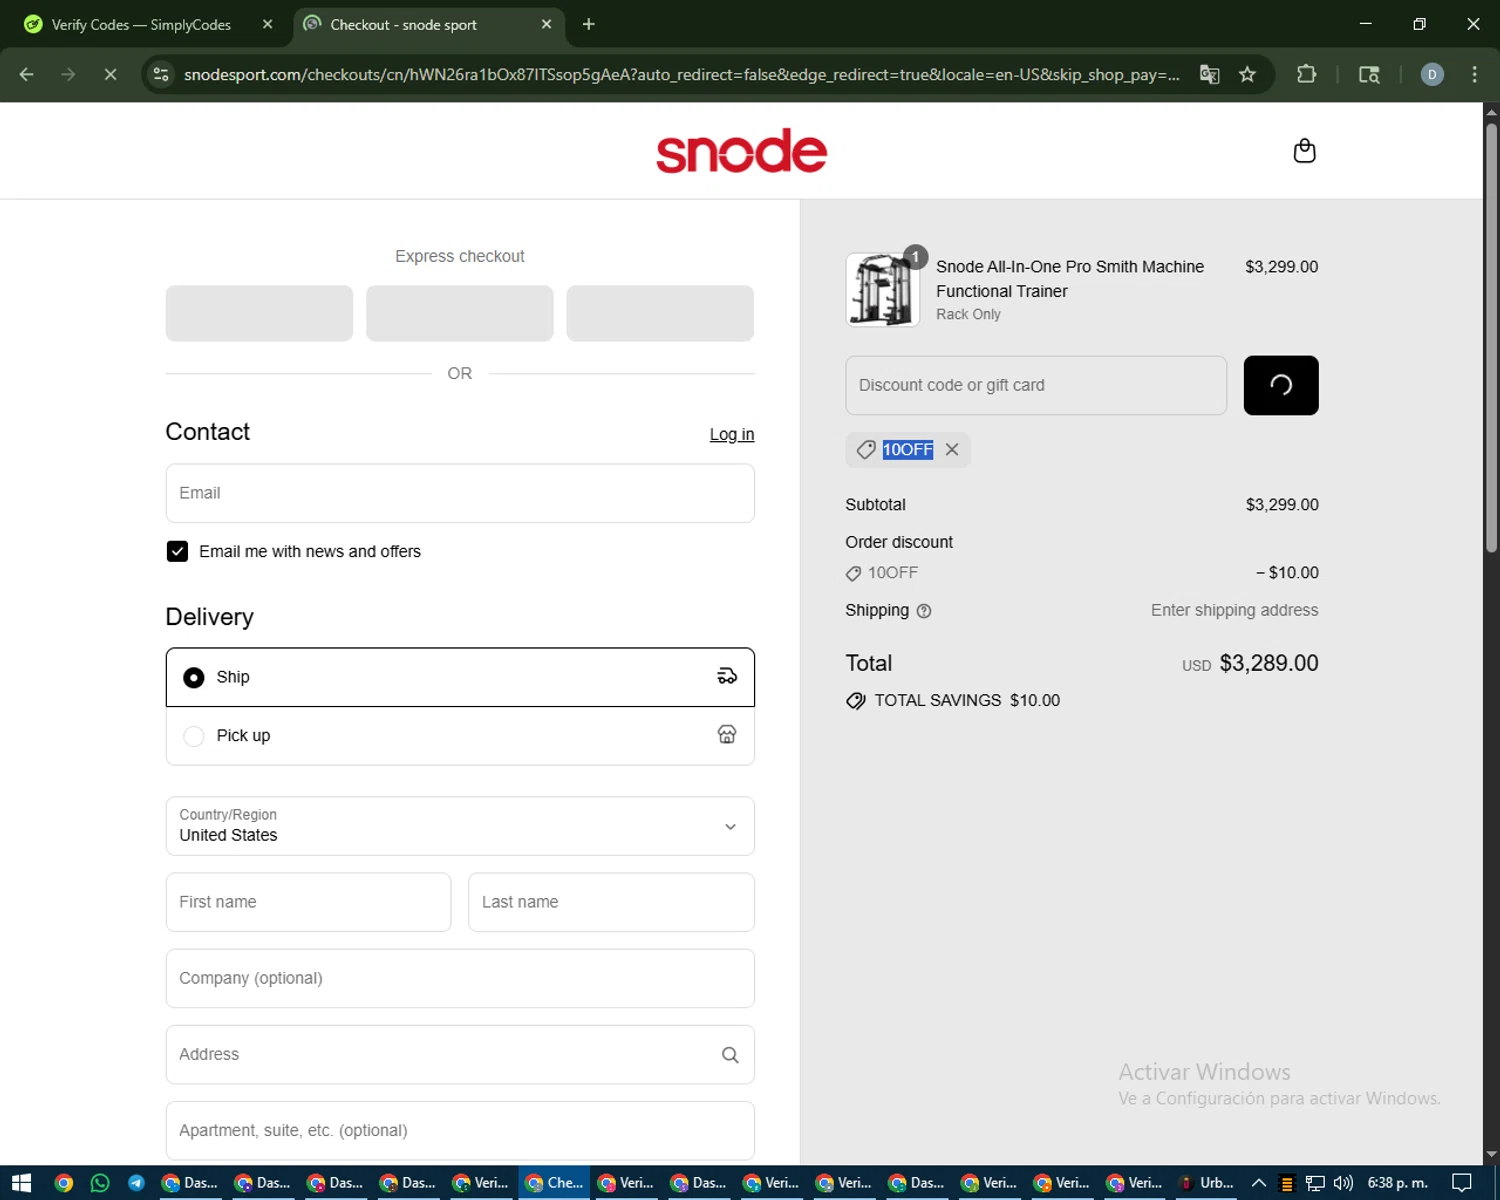This screenshot has width=1500, height=1200.
Task: Click the Pick up store icon
Action: pos(727,735)
